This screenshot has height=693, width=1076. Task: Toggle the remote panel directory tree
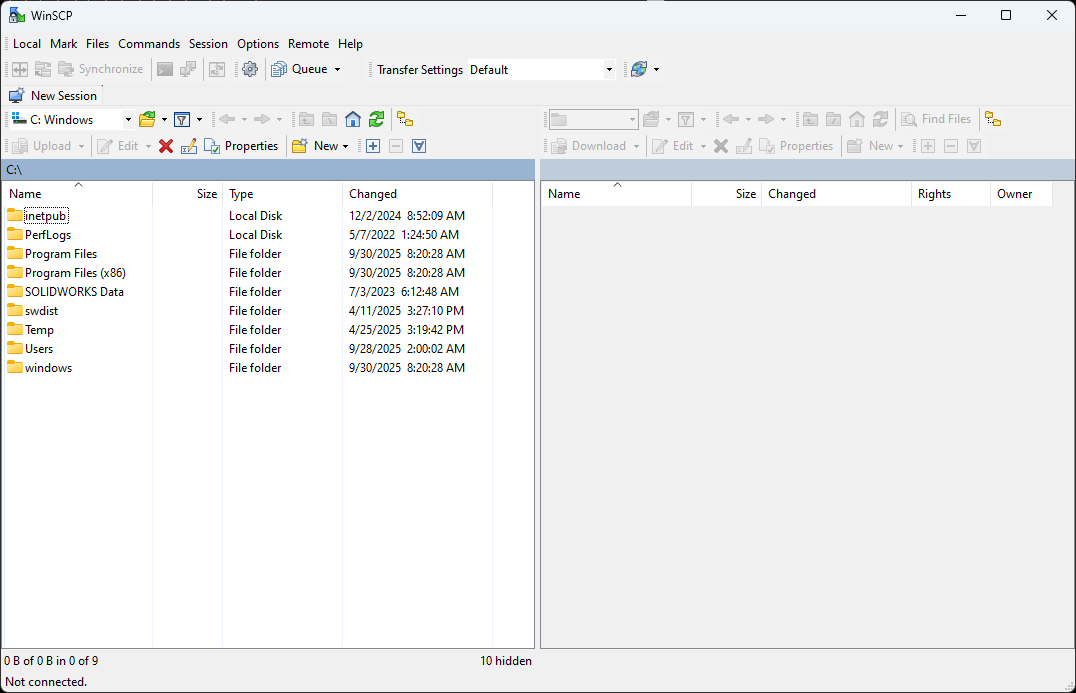point(993,119)
